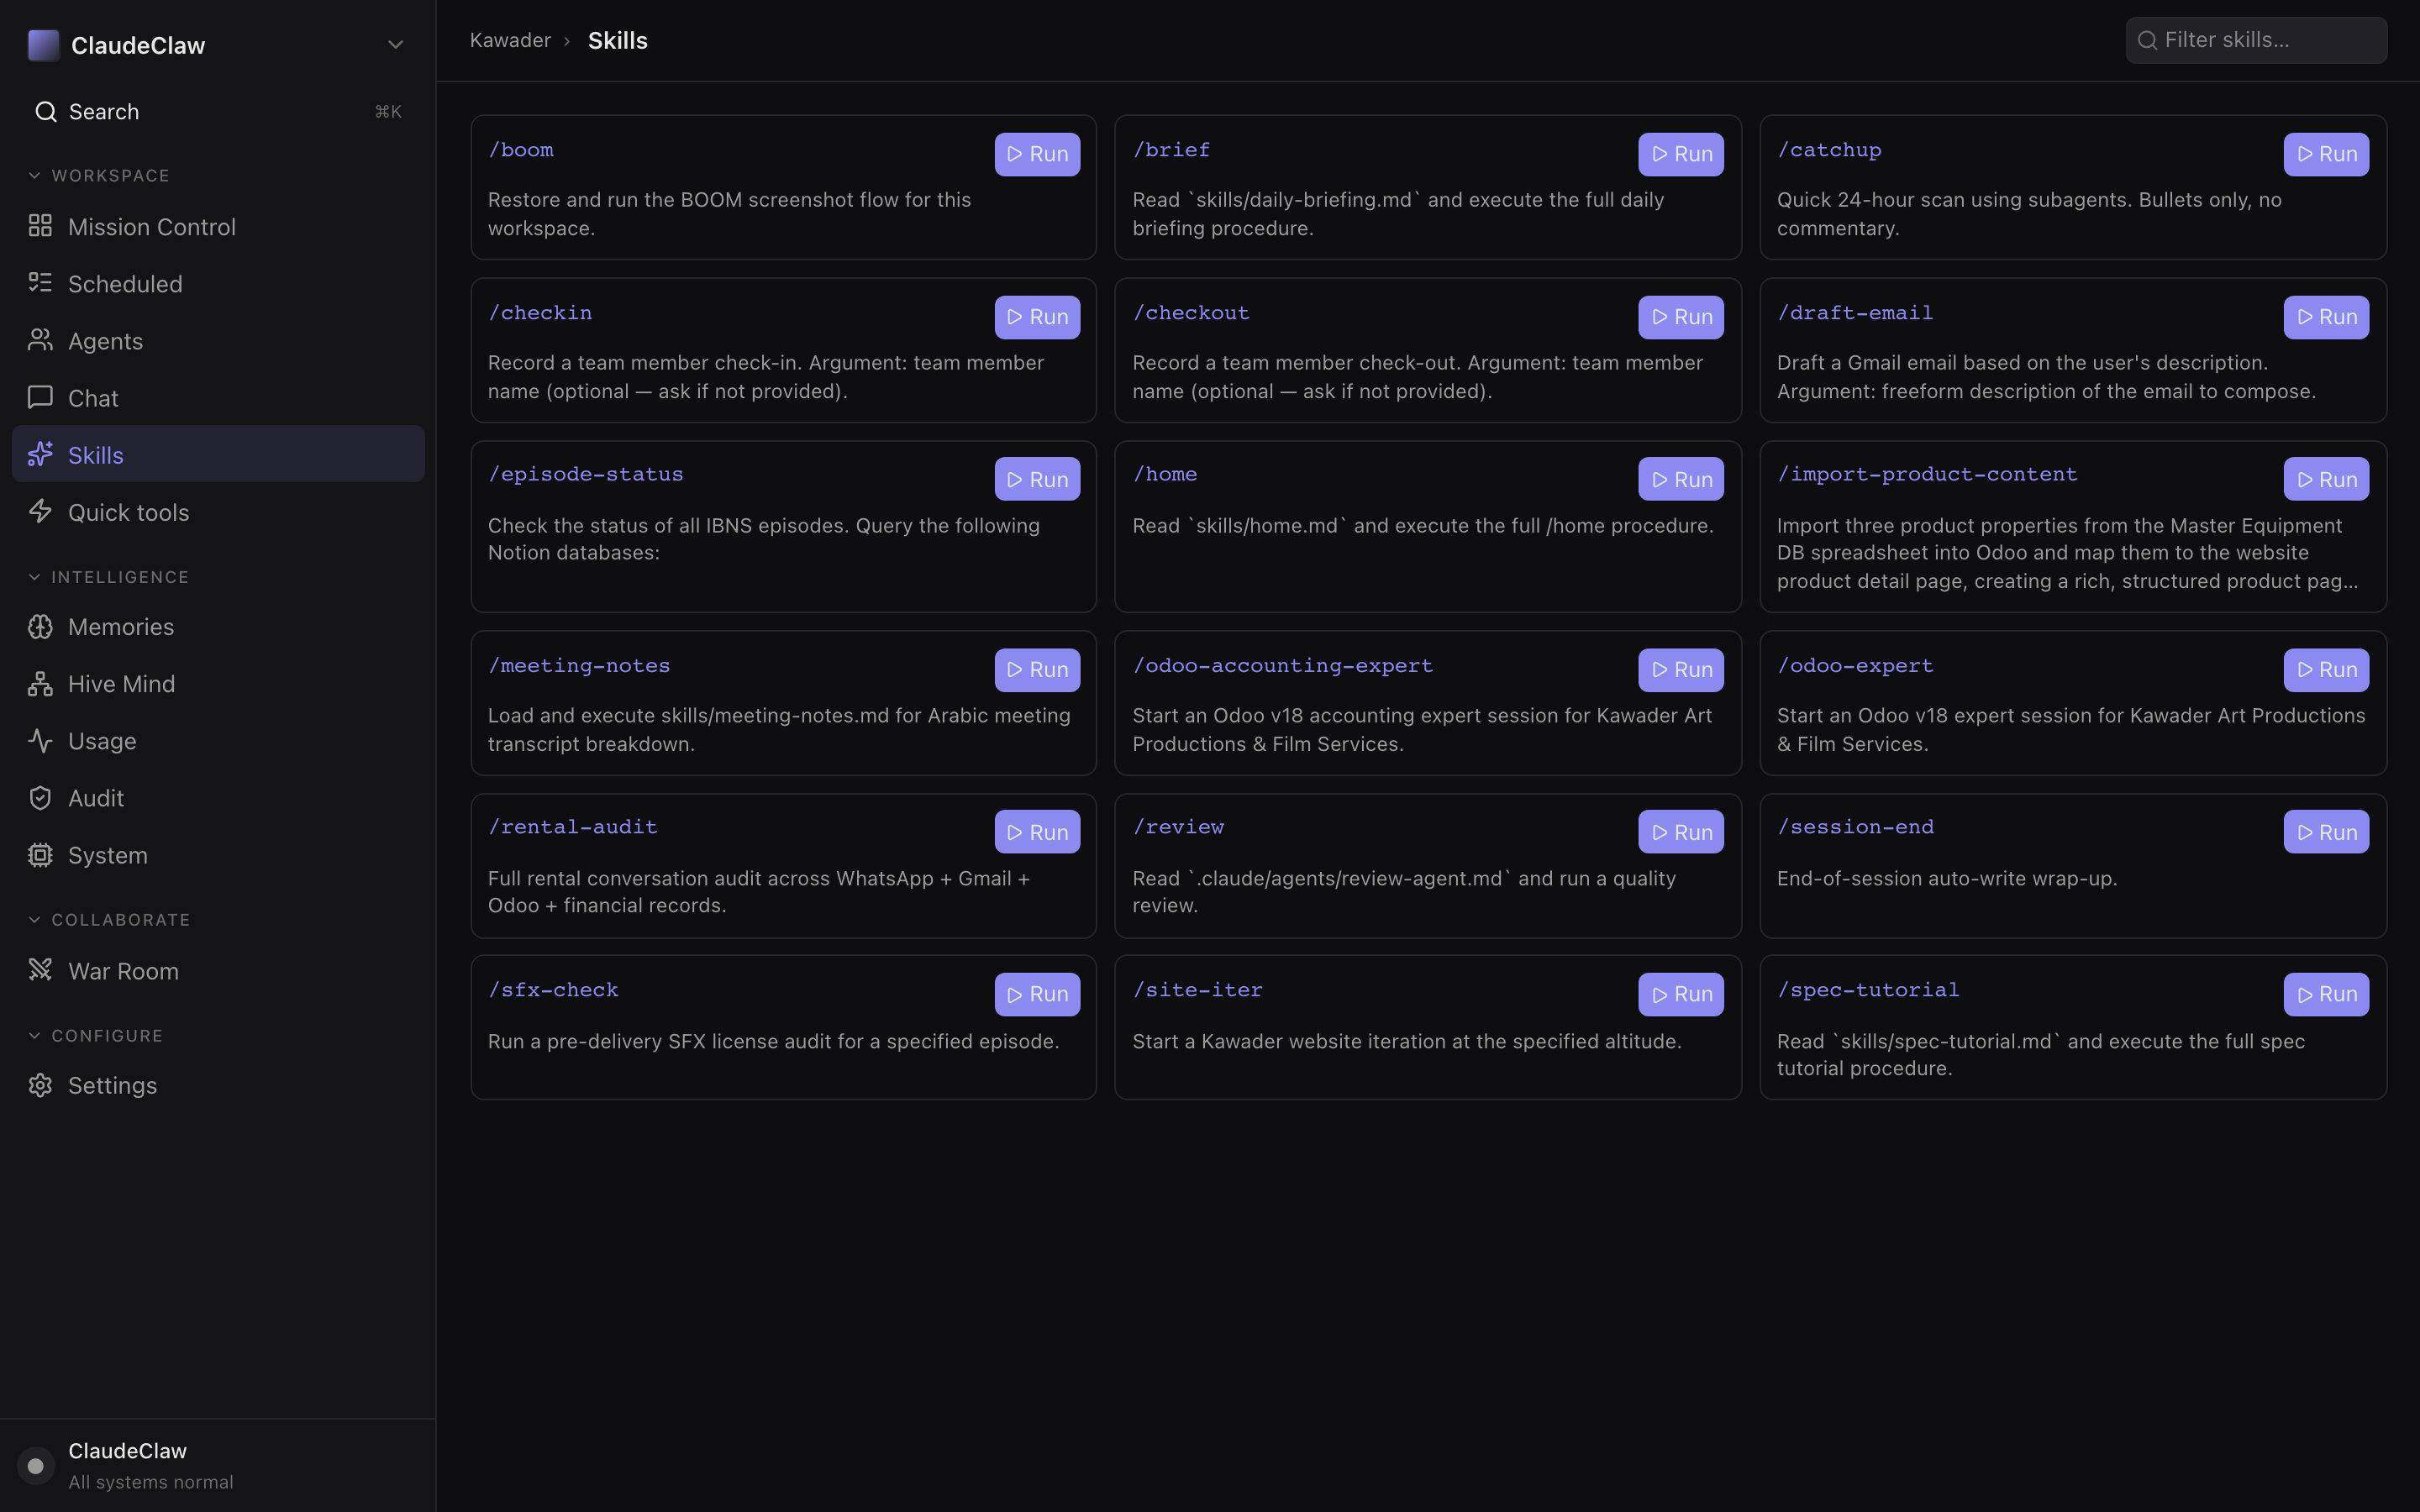Run the /spec-tutorial skill

pyautogui.click(x=2326, y=994)
